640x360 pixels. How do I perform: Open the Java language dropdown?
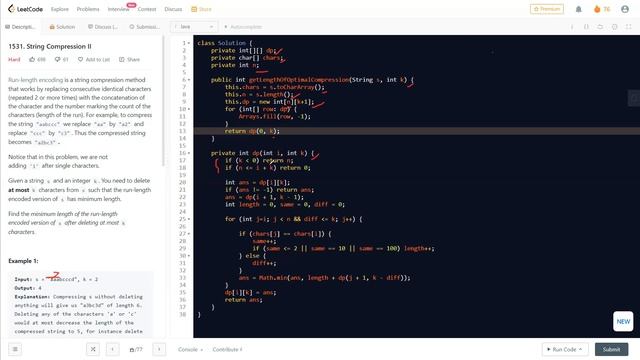[x=194, y=27]
